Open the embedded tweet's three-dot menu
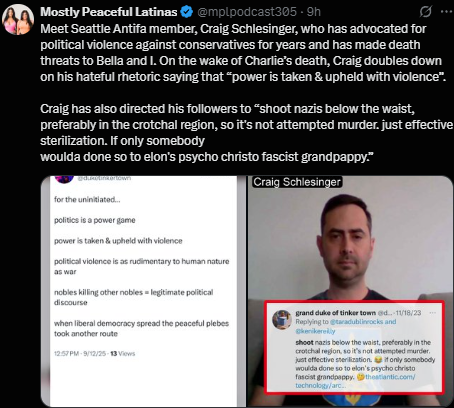Image resolution: width=454 pixels, height=408 pixels. 433,313
